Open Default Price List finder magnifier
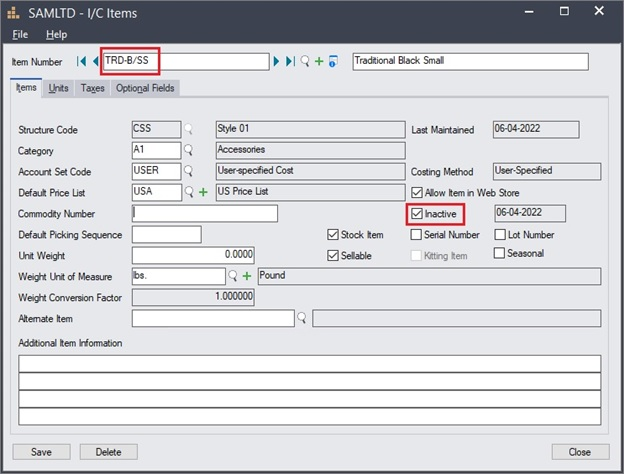This screenshot has width=624, height=474. click(x=189, y=192)
